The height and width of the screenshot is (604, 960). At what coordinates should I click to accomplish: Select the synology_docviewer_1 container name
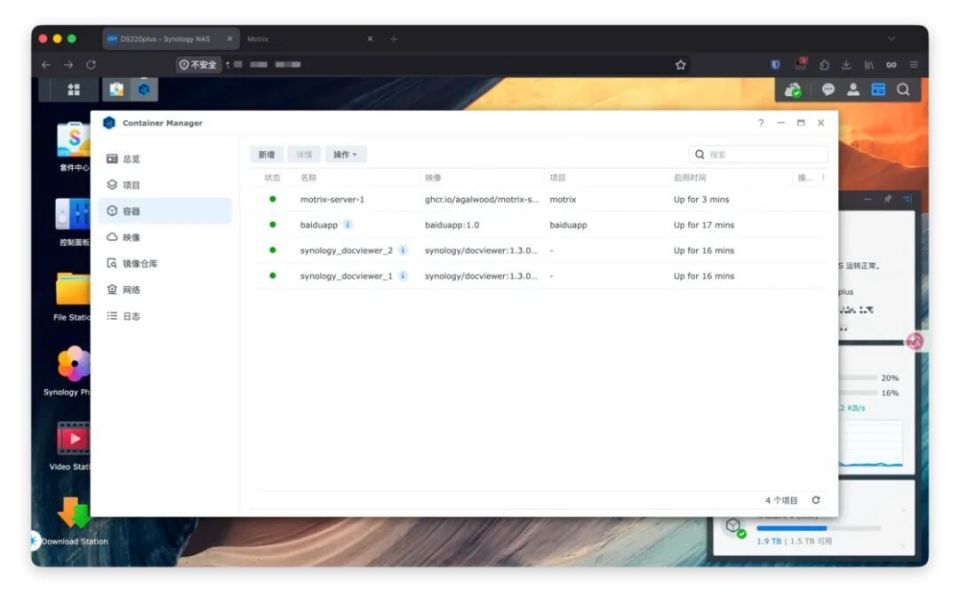(346, 276)
